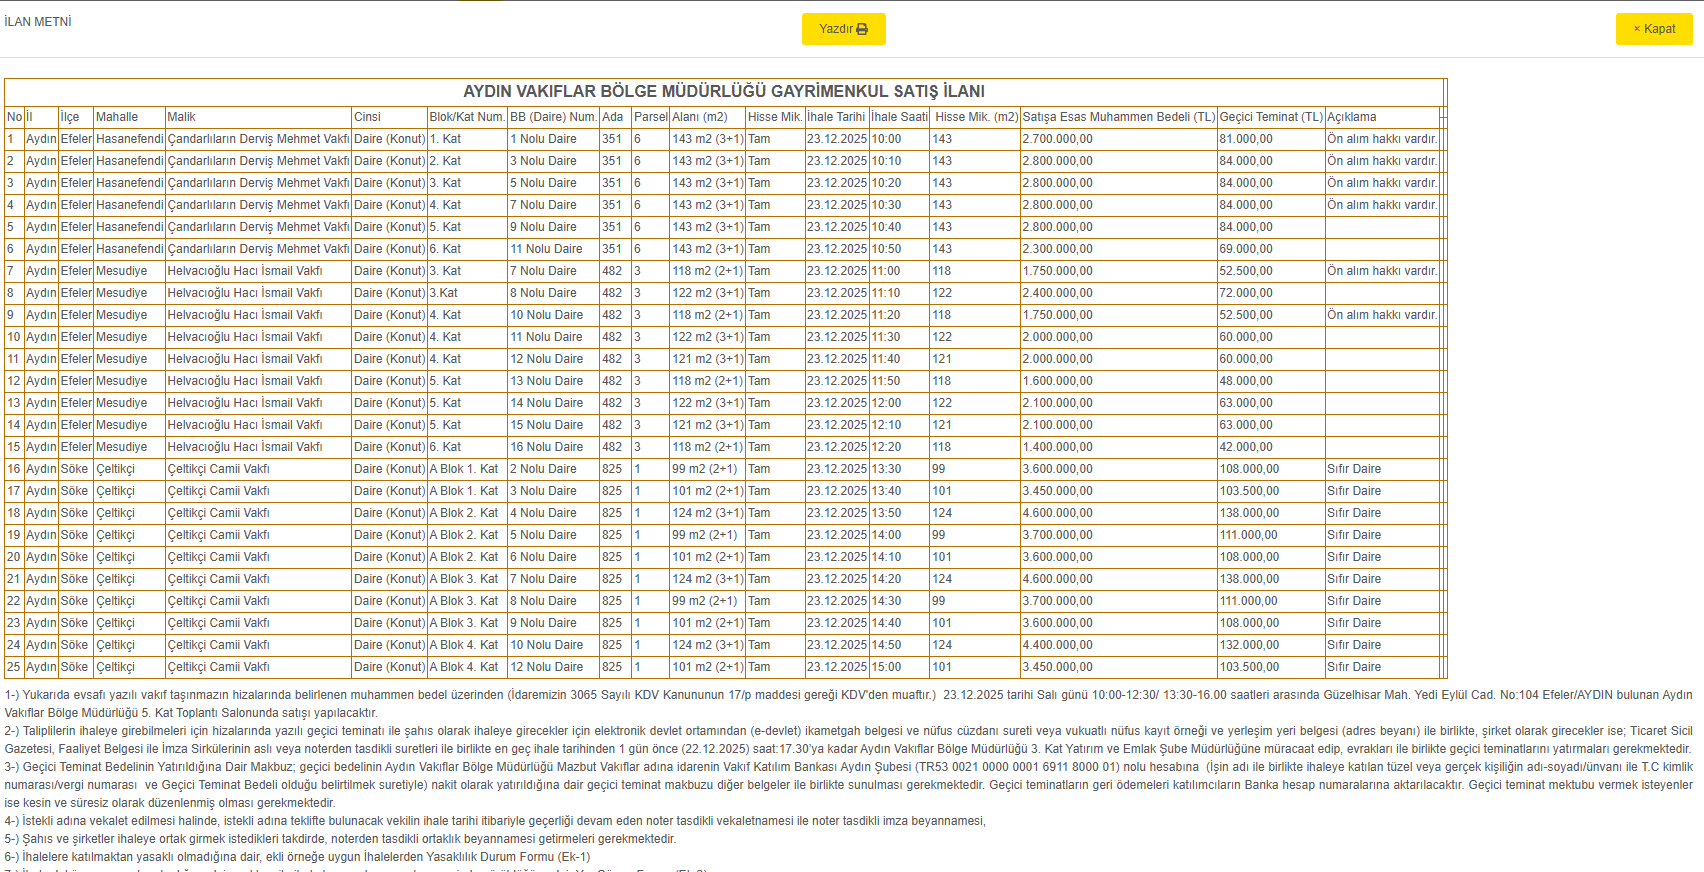The width and height of the screenshot is (1704, 872).
Task: Select the Mahalle column header
Action: point(117,117)
